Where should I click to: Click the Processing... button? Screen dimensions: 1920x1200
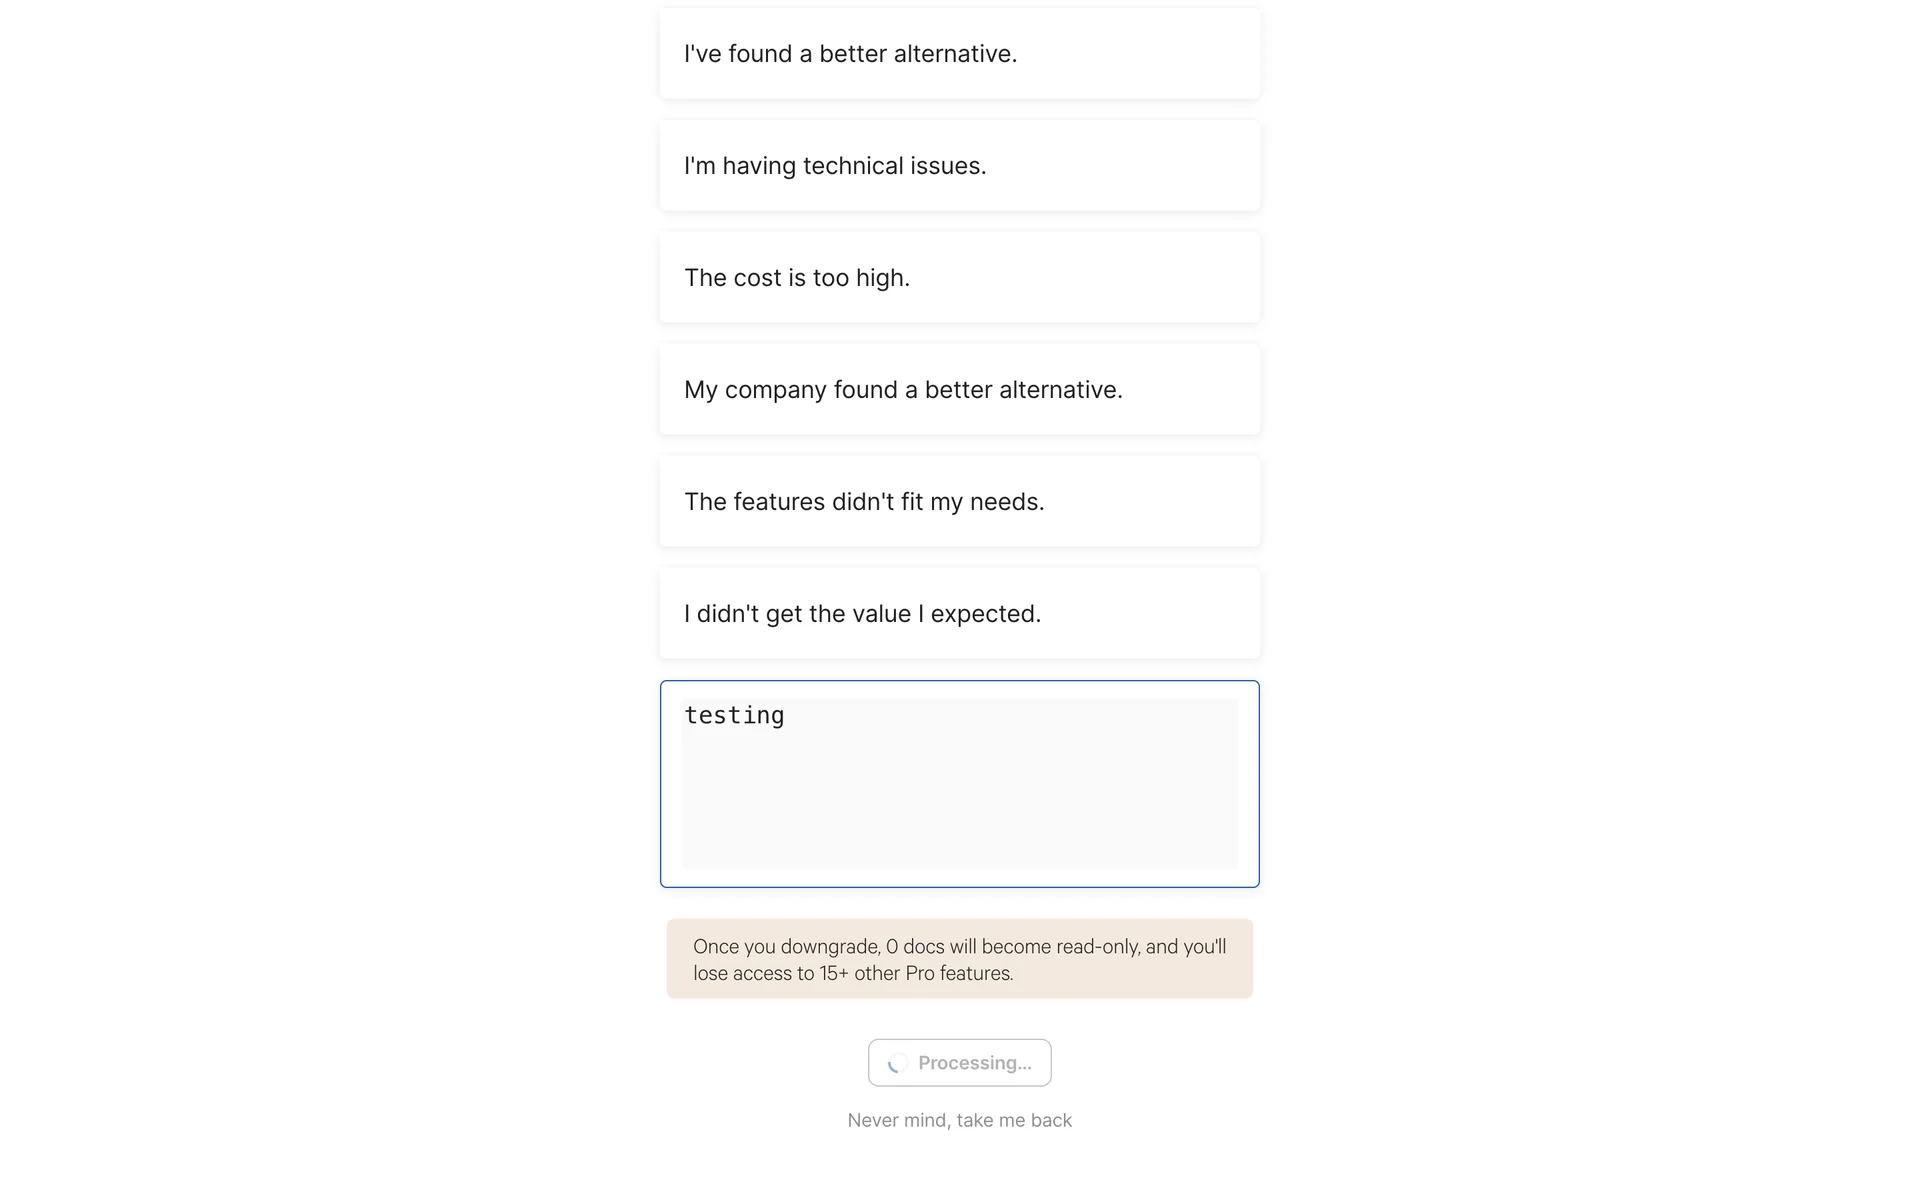coord(960,1063)
